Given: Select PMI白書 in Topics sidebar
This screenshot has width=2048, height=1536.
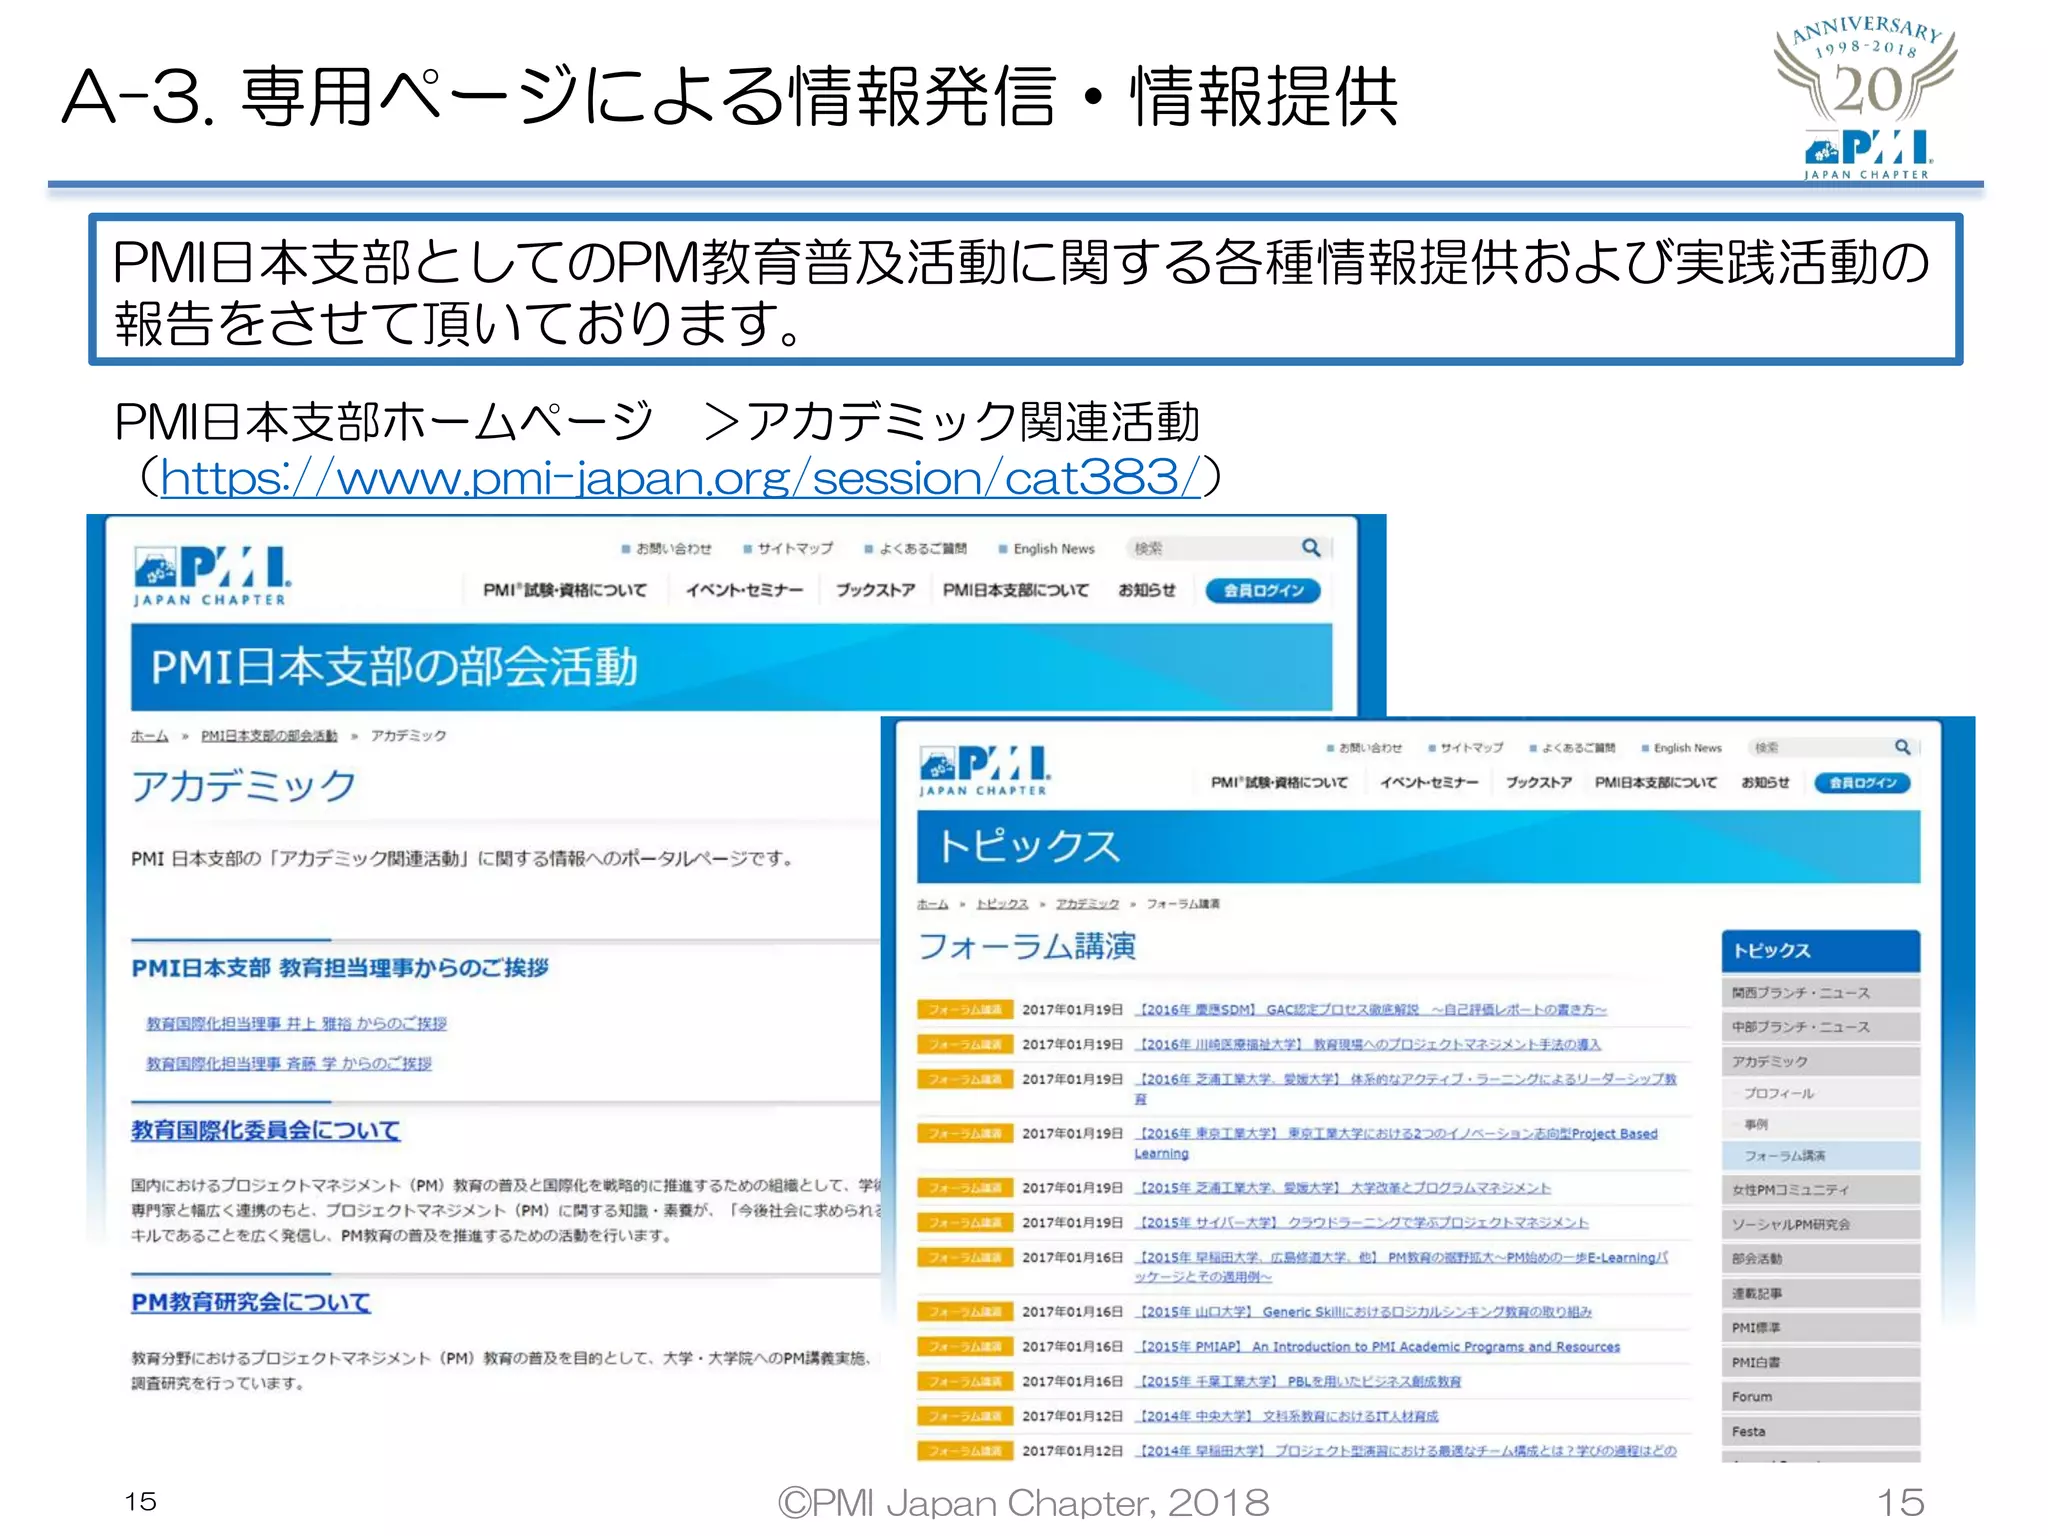Looking at the screenshot, I should point(1820,1362).
